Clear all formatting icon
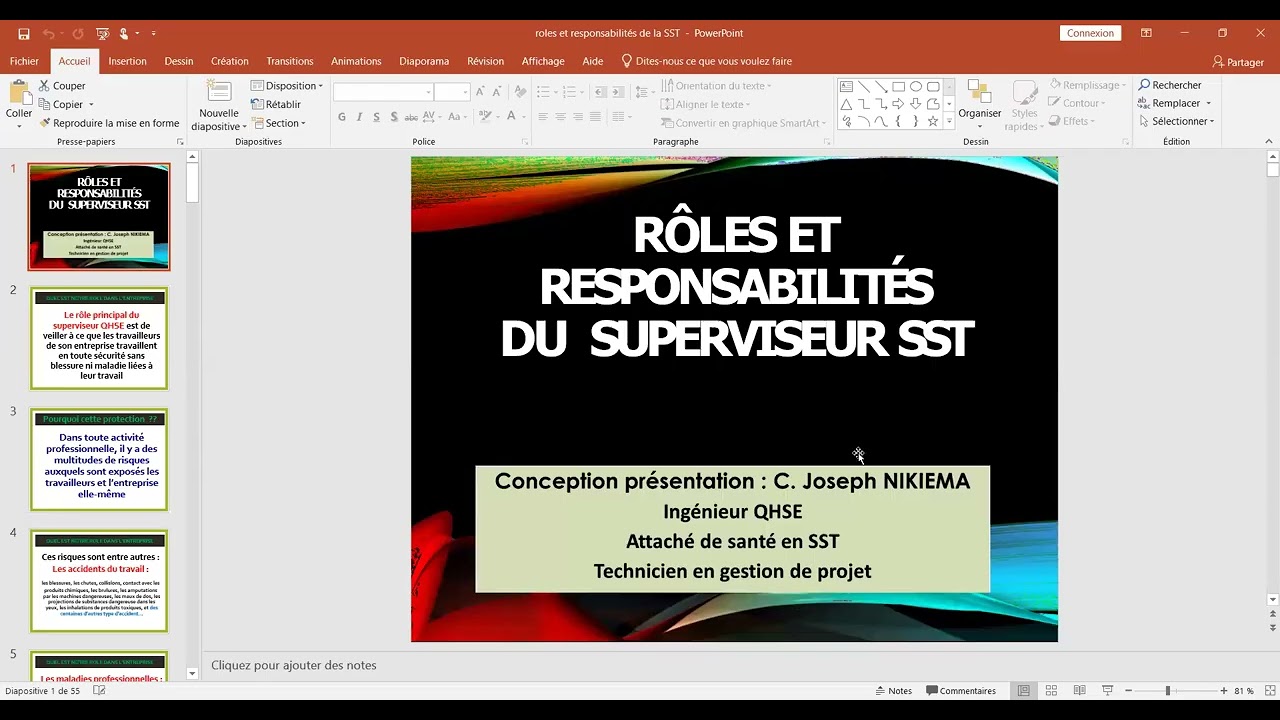Viewport: 1280px width, 720px height. pos(520,92)
